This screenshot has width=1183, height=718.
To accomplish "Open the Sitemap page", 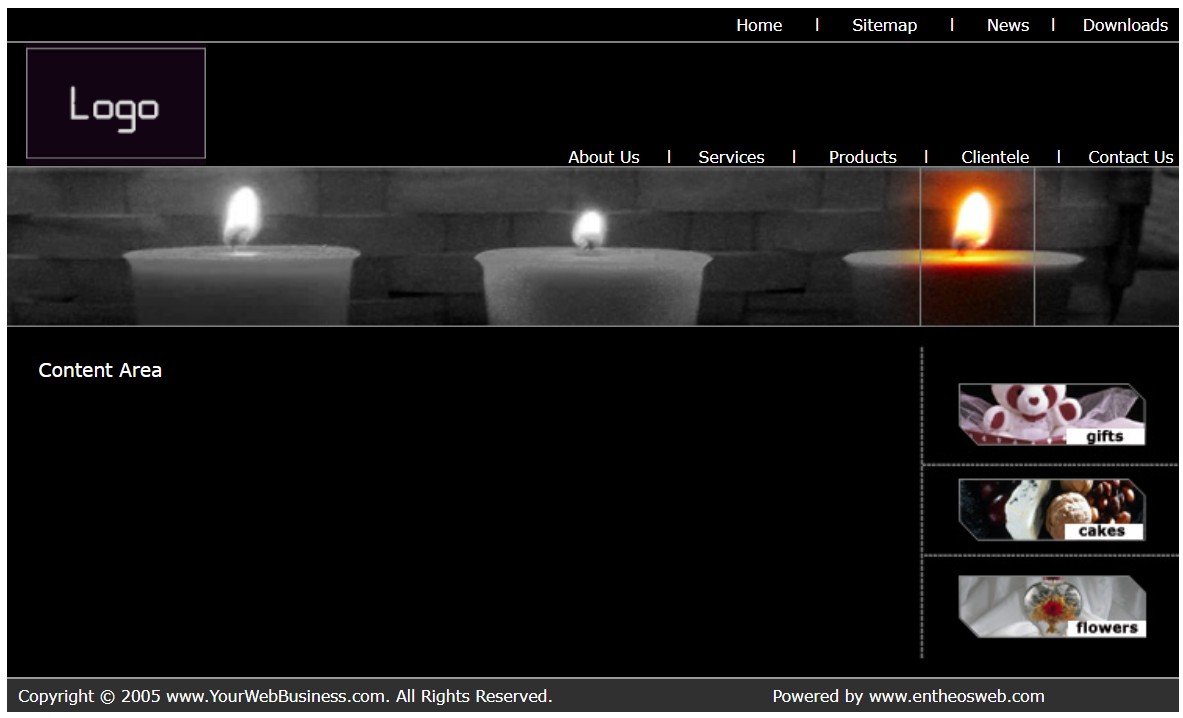I will 884,25.
